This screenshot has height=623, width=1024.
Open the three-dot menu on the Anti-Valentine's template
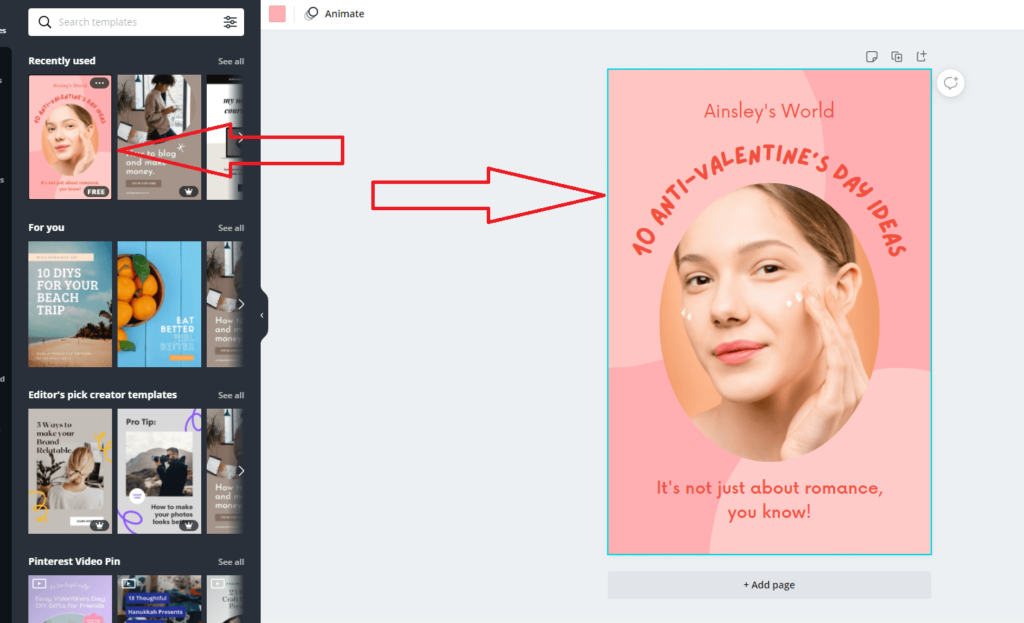[99, 83]
